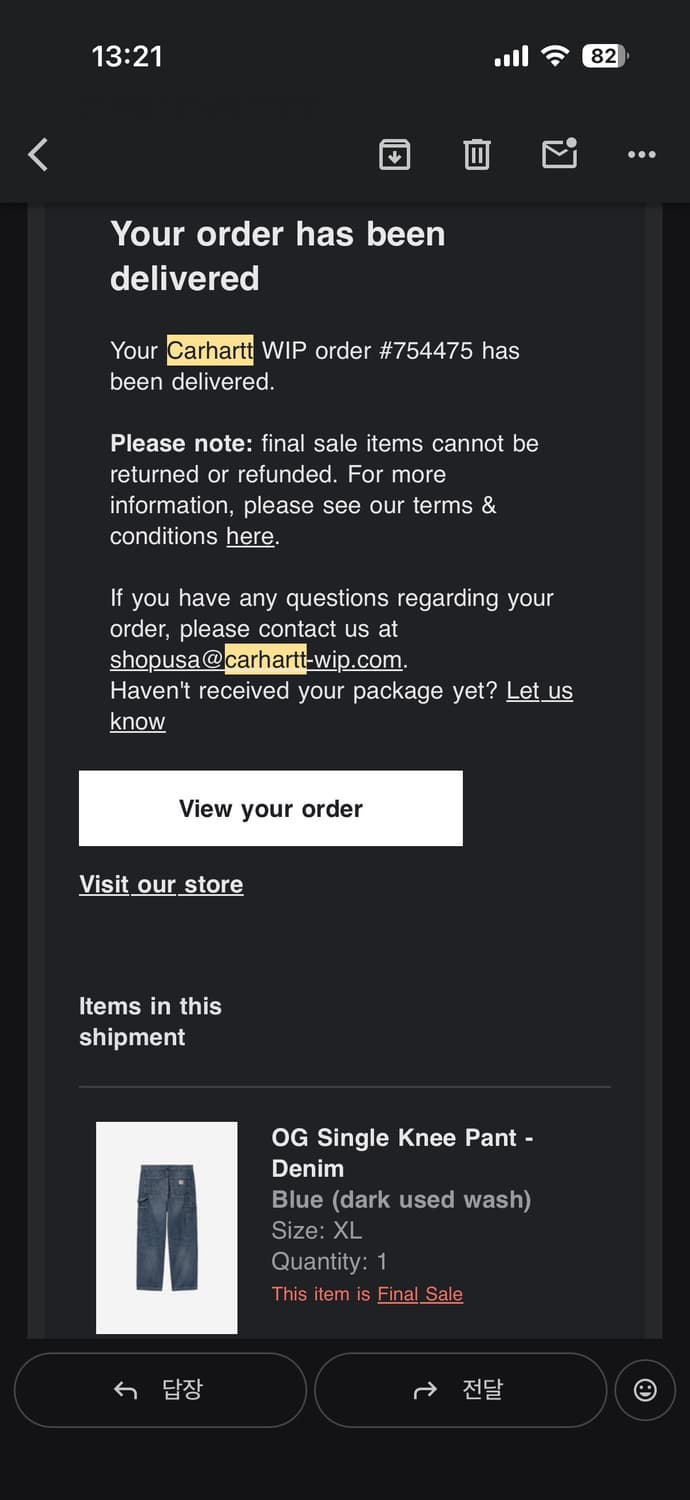Archive this email
690x1500 pixels.
click(x=394, y=155)
